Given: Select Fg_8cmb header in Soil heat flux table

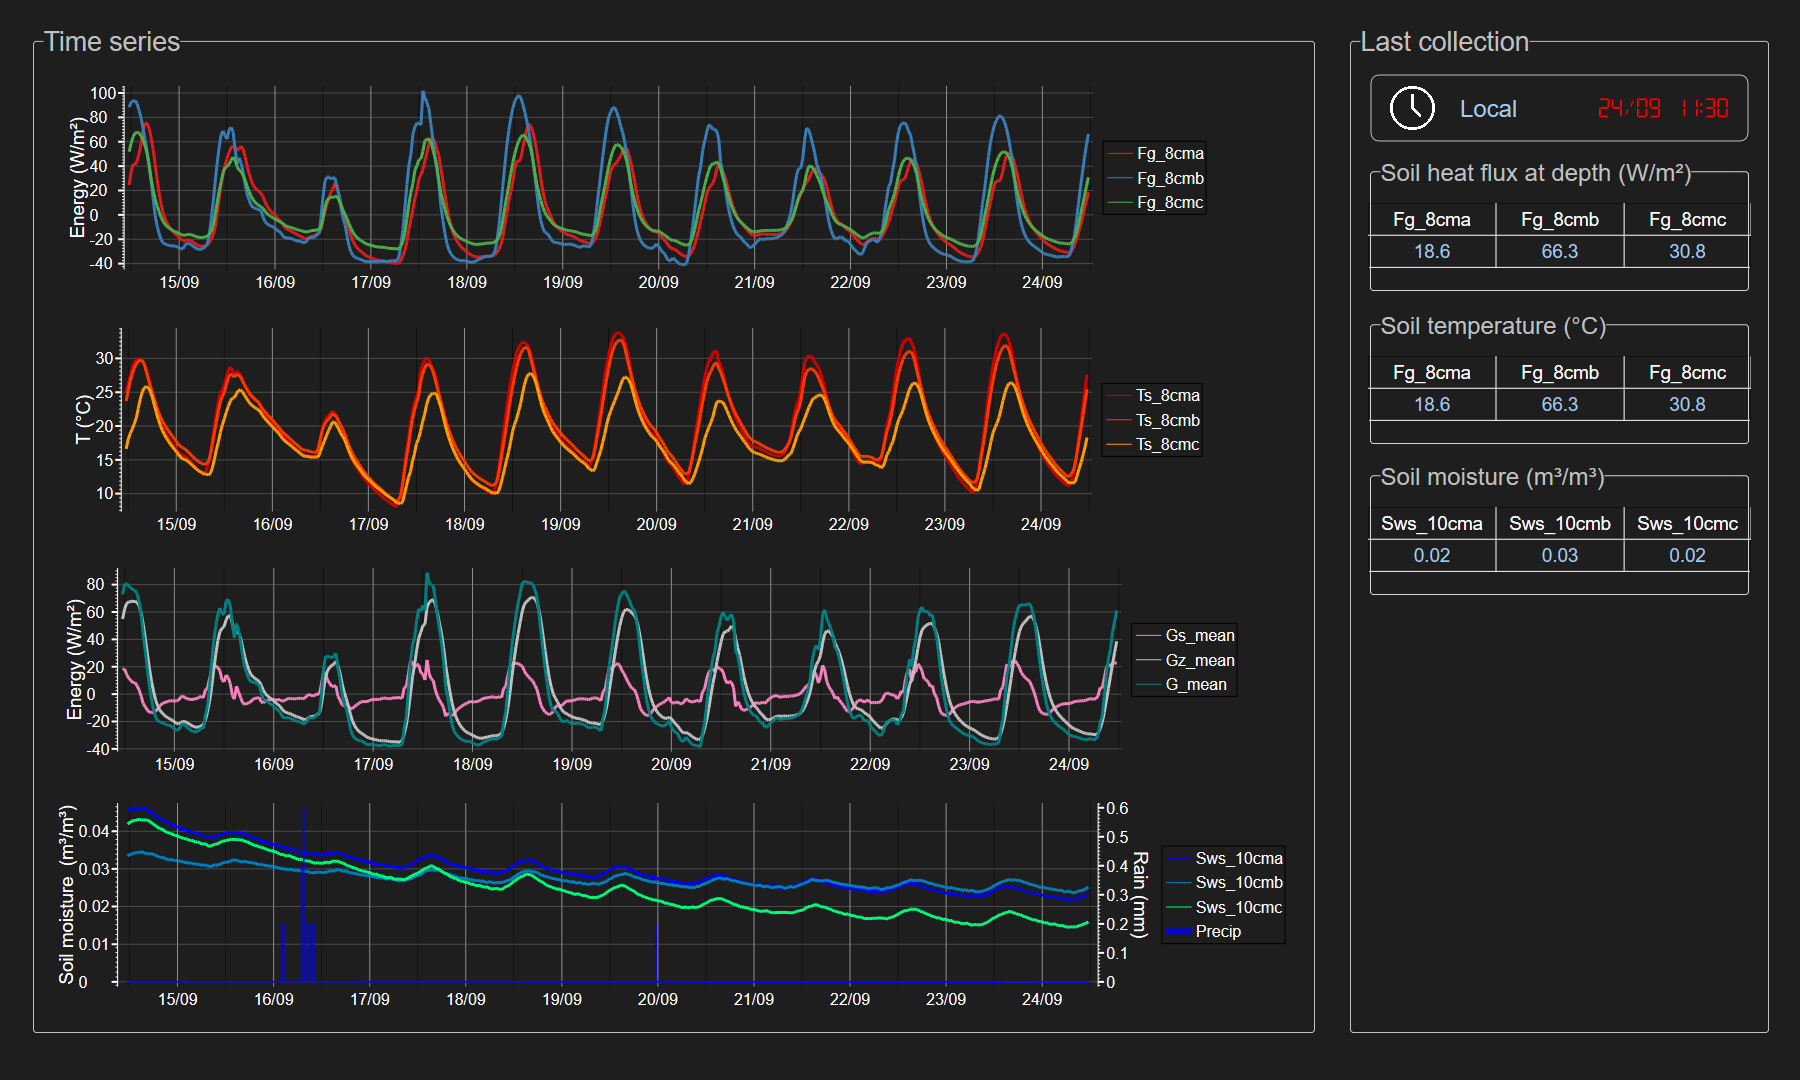Looking at the screenshot, I should [1559, 220].
